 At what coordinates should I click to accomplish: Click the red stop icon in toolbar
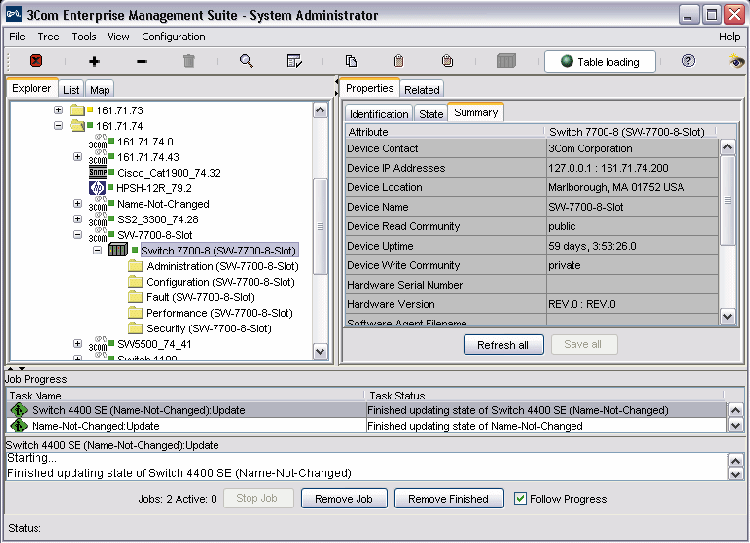(36, 61)
